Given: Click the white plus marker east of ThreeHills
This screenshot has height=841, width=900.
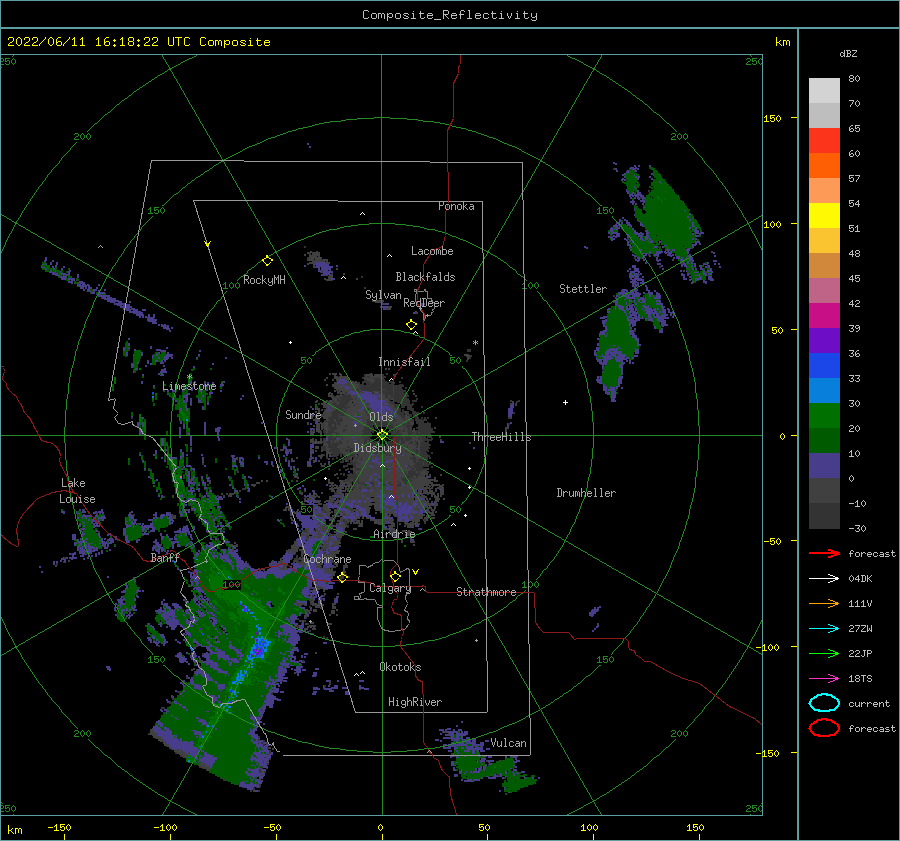Looking at the screenshot, I should pyautogui.click(x=565, y=402).
